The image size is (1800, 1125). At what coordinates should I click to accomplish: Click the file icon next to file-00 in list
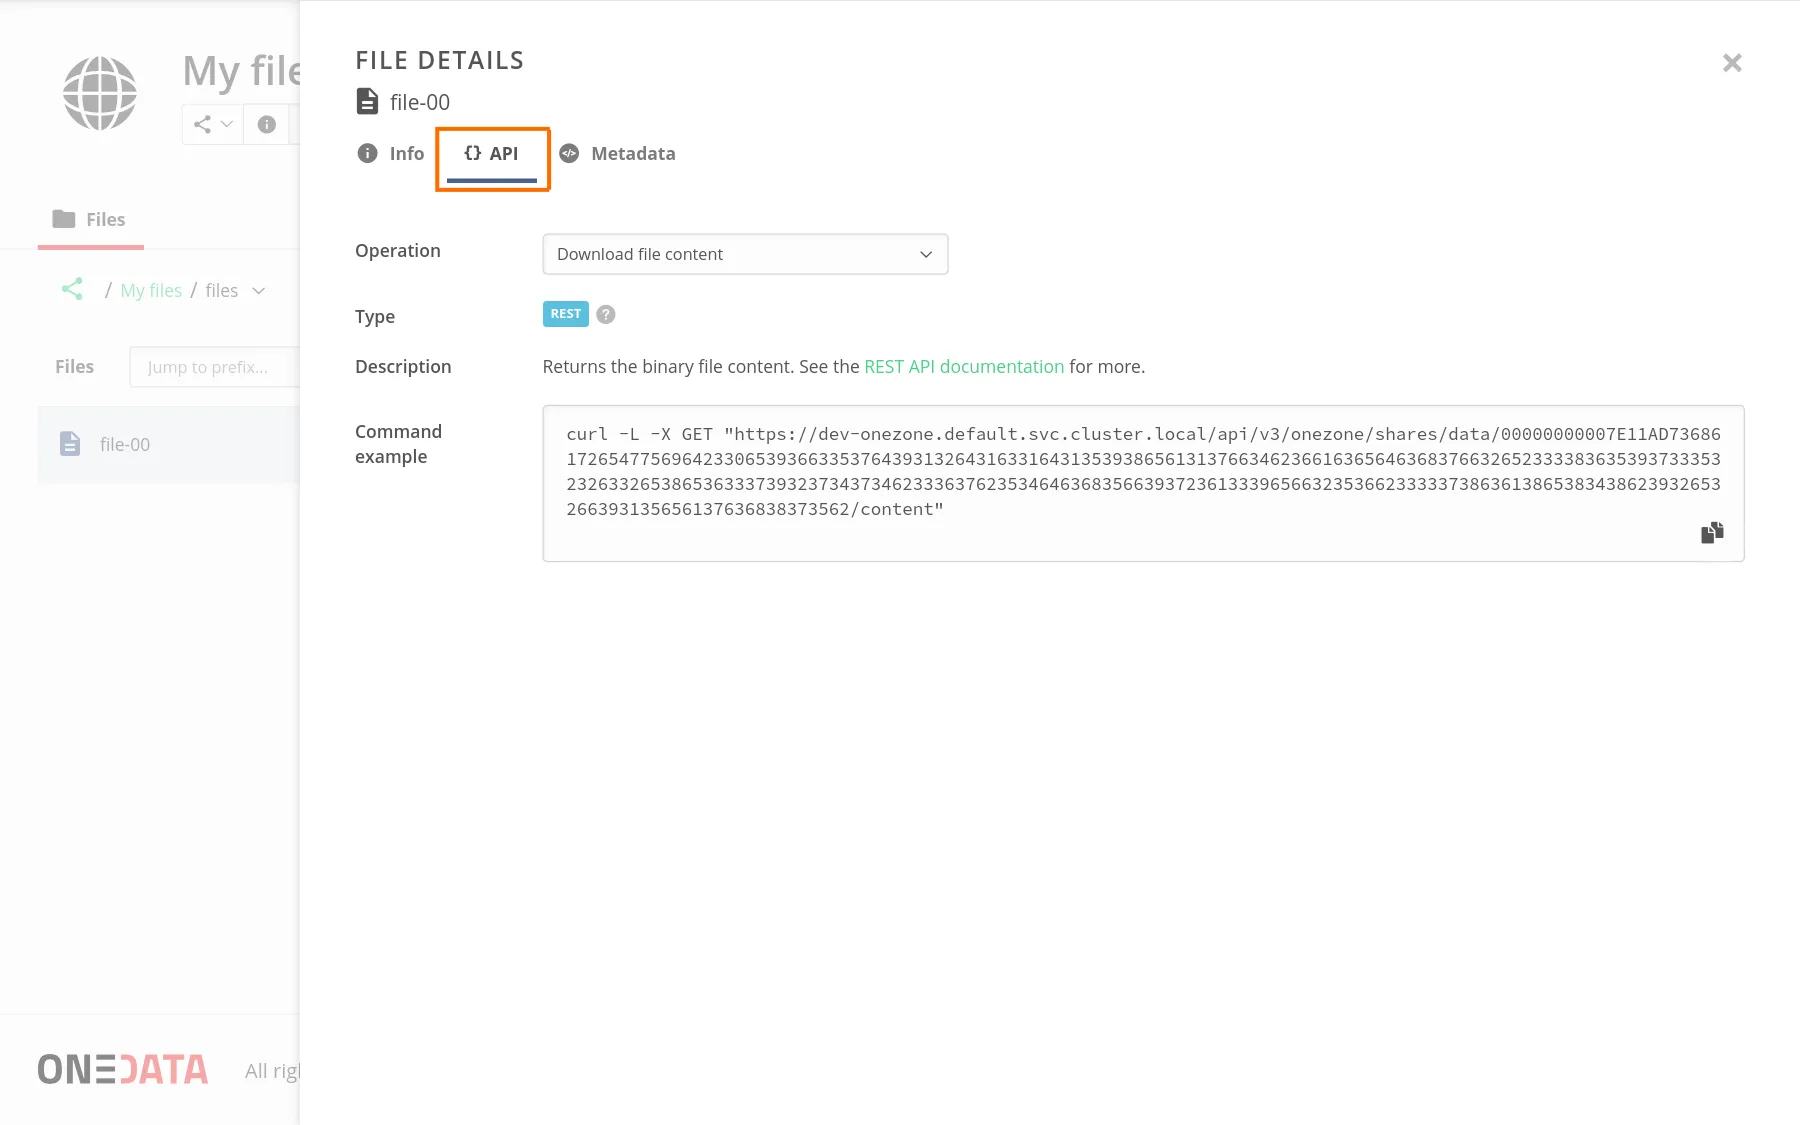pyautogui.click(x=69, y=443)
